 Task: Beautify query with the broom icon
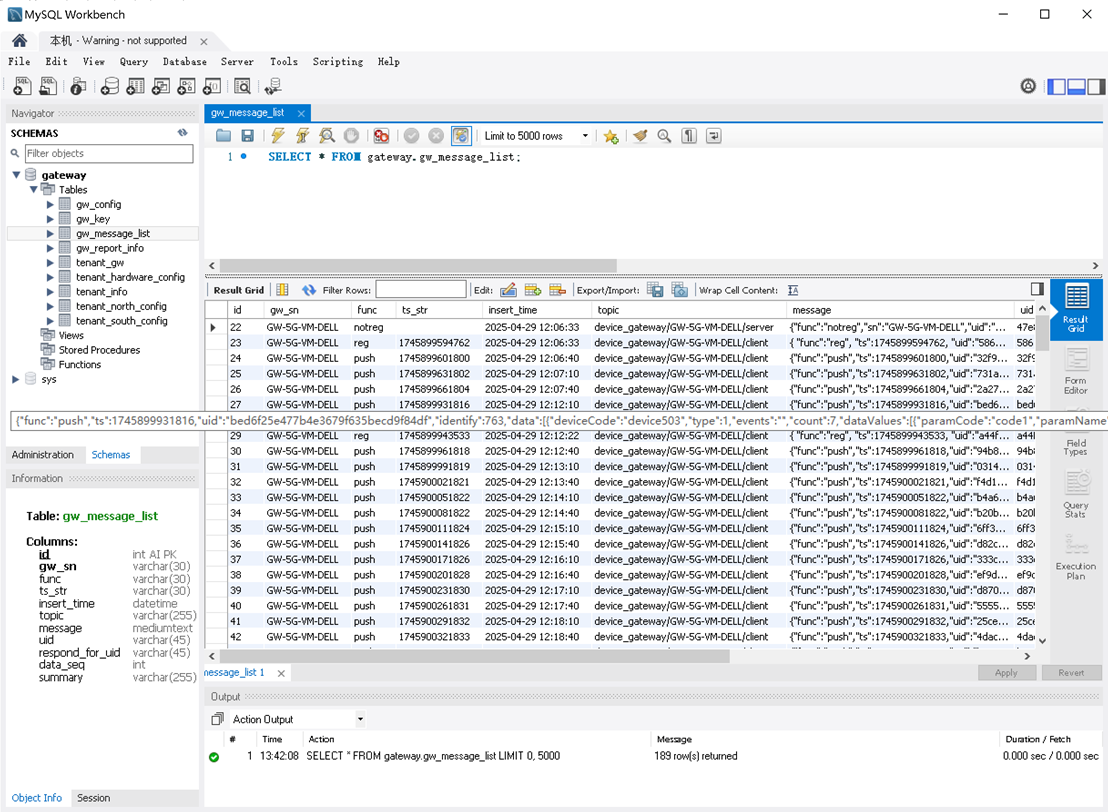[x=640, y=136]
